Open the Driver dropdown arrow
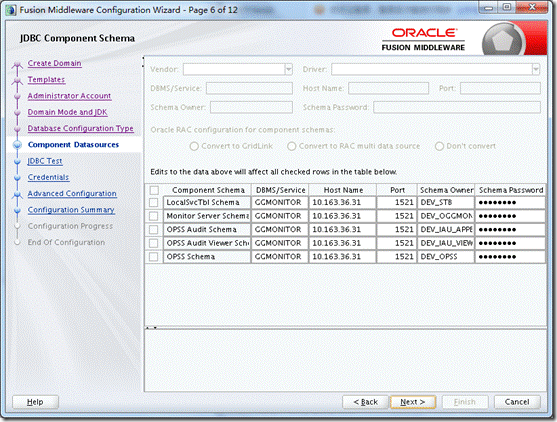The height and width of the screenshot is (422, 557). pos(536,69)
